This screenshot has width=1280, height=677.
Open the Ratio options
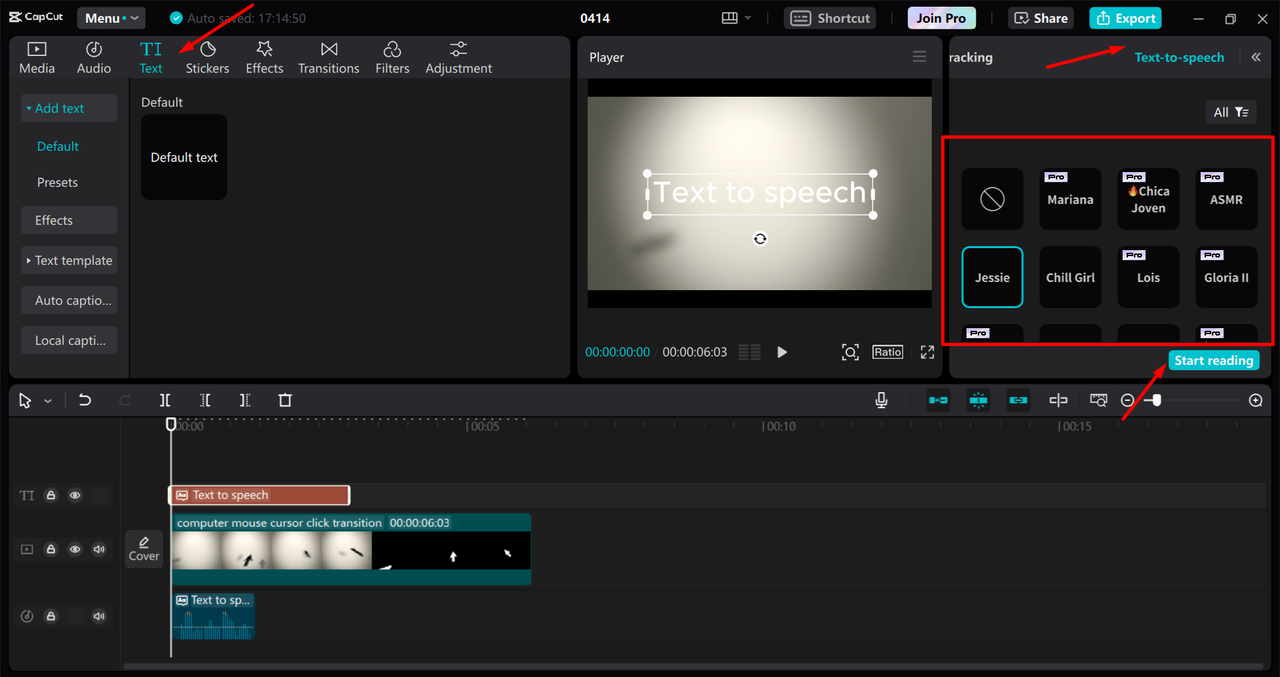pyautogui.click(x=887, y=352)
